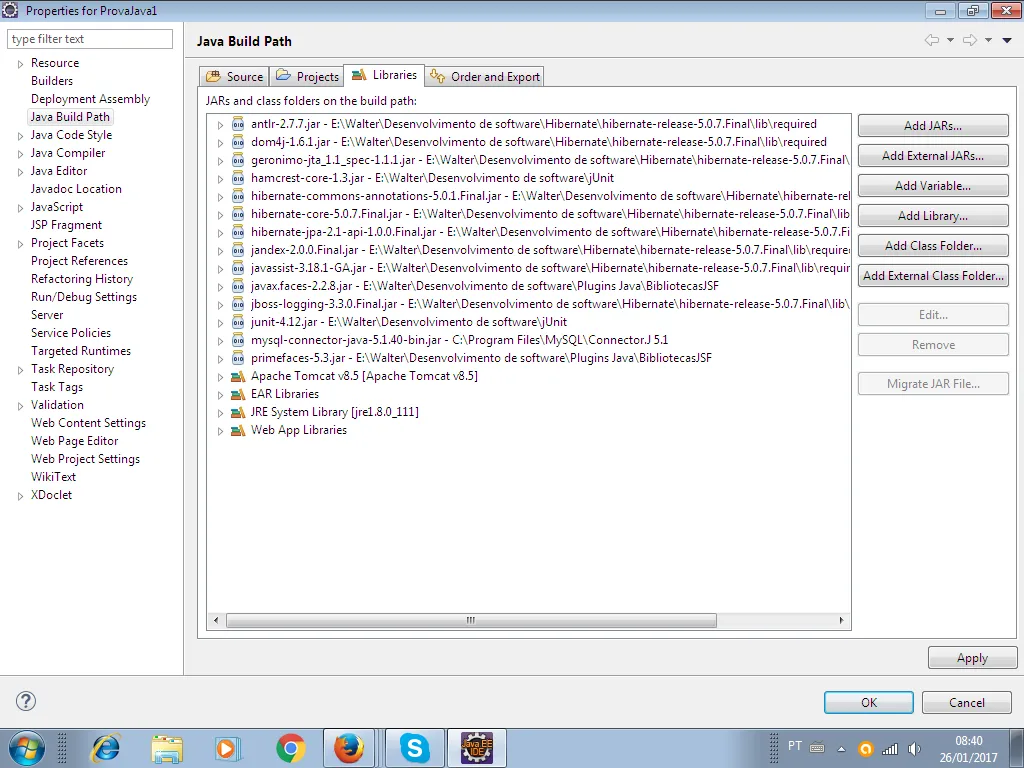Select Targeted Runtimes in the sidebar
Screen dimensions: 1024x768
click(81, 351)
